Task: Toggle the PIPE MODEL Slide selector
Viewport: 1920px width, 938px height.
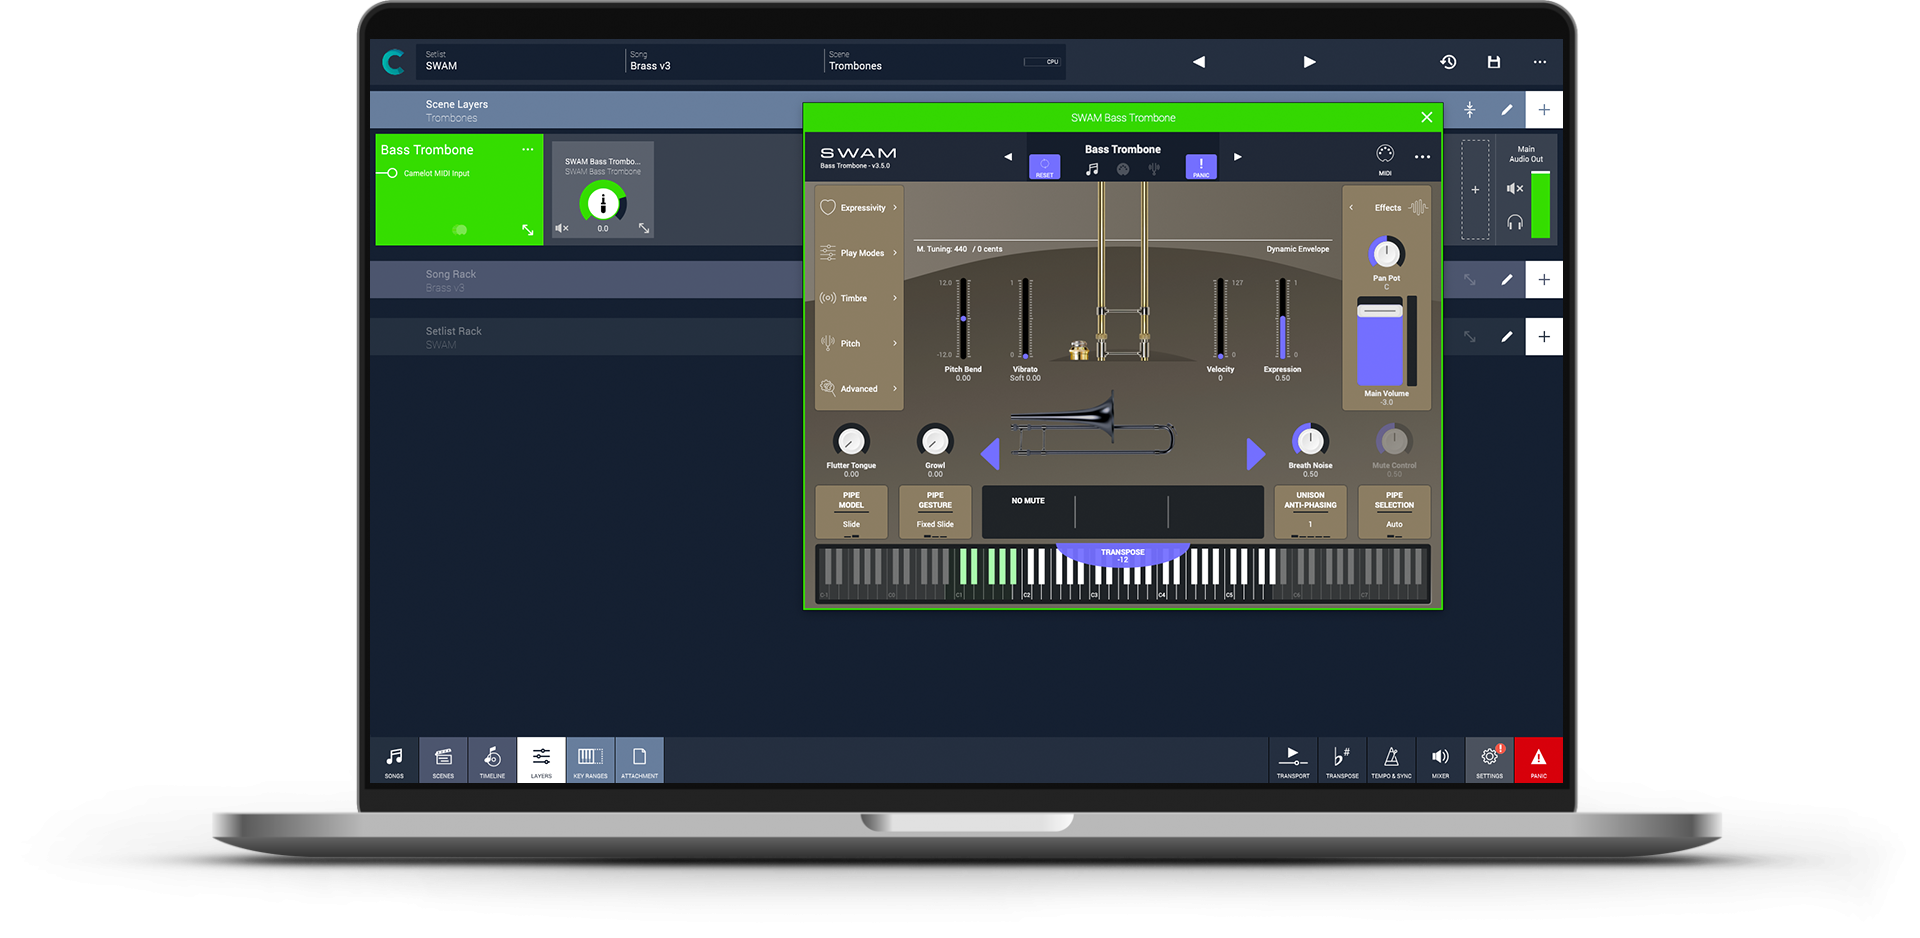Action: (851, 512)
